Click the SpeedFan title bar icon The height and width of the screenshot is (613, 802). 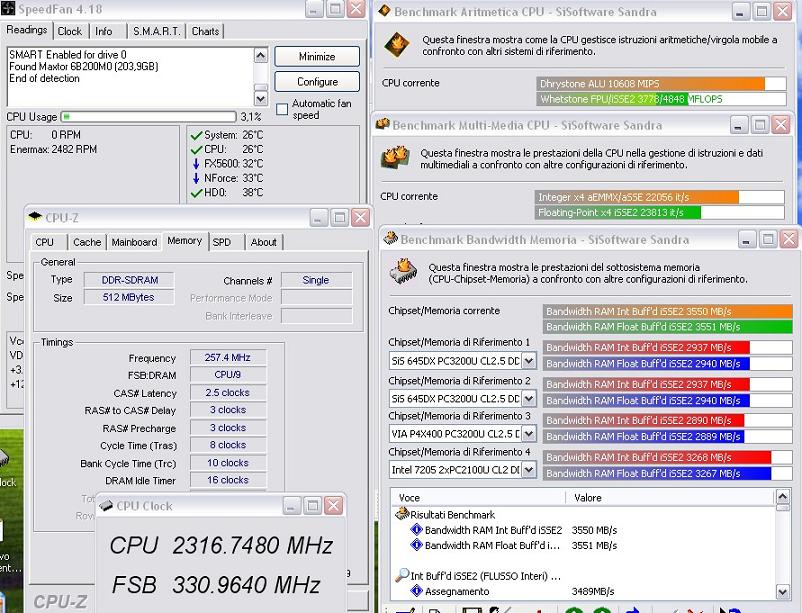coord(8,8)
